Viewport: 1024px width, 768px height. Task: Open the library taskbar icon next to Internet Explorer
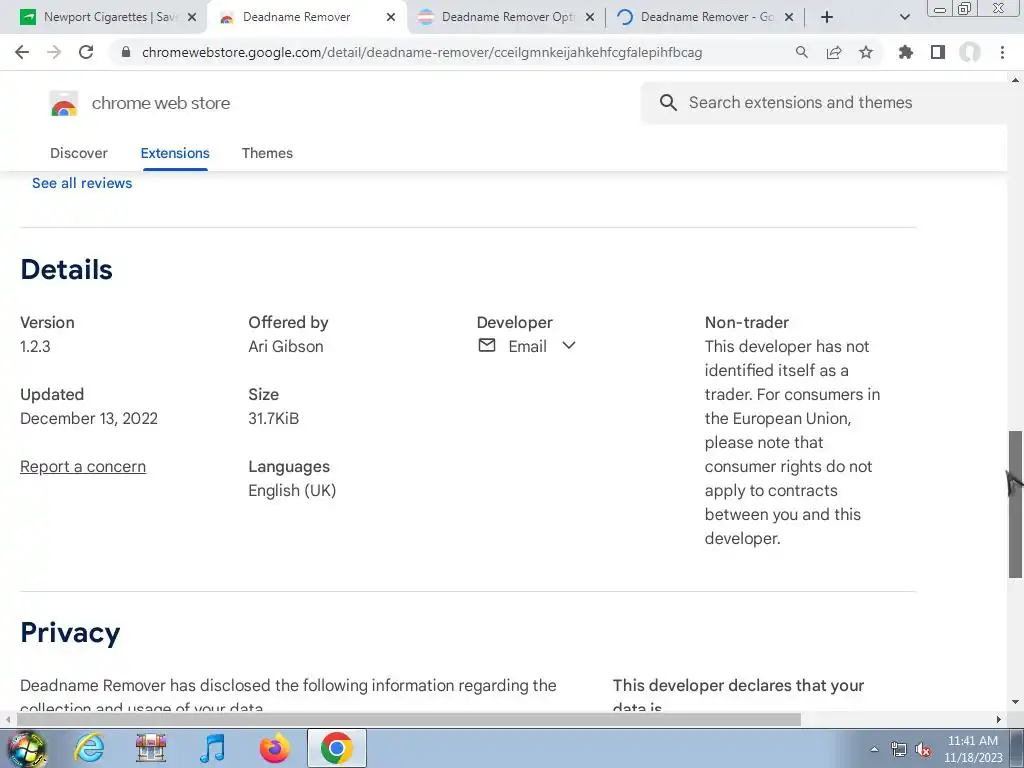point(151,748)
